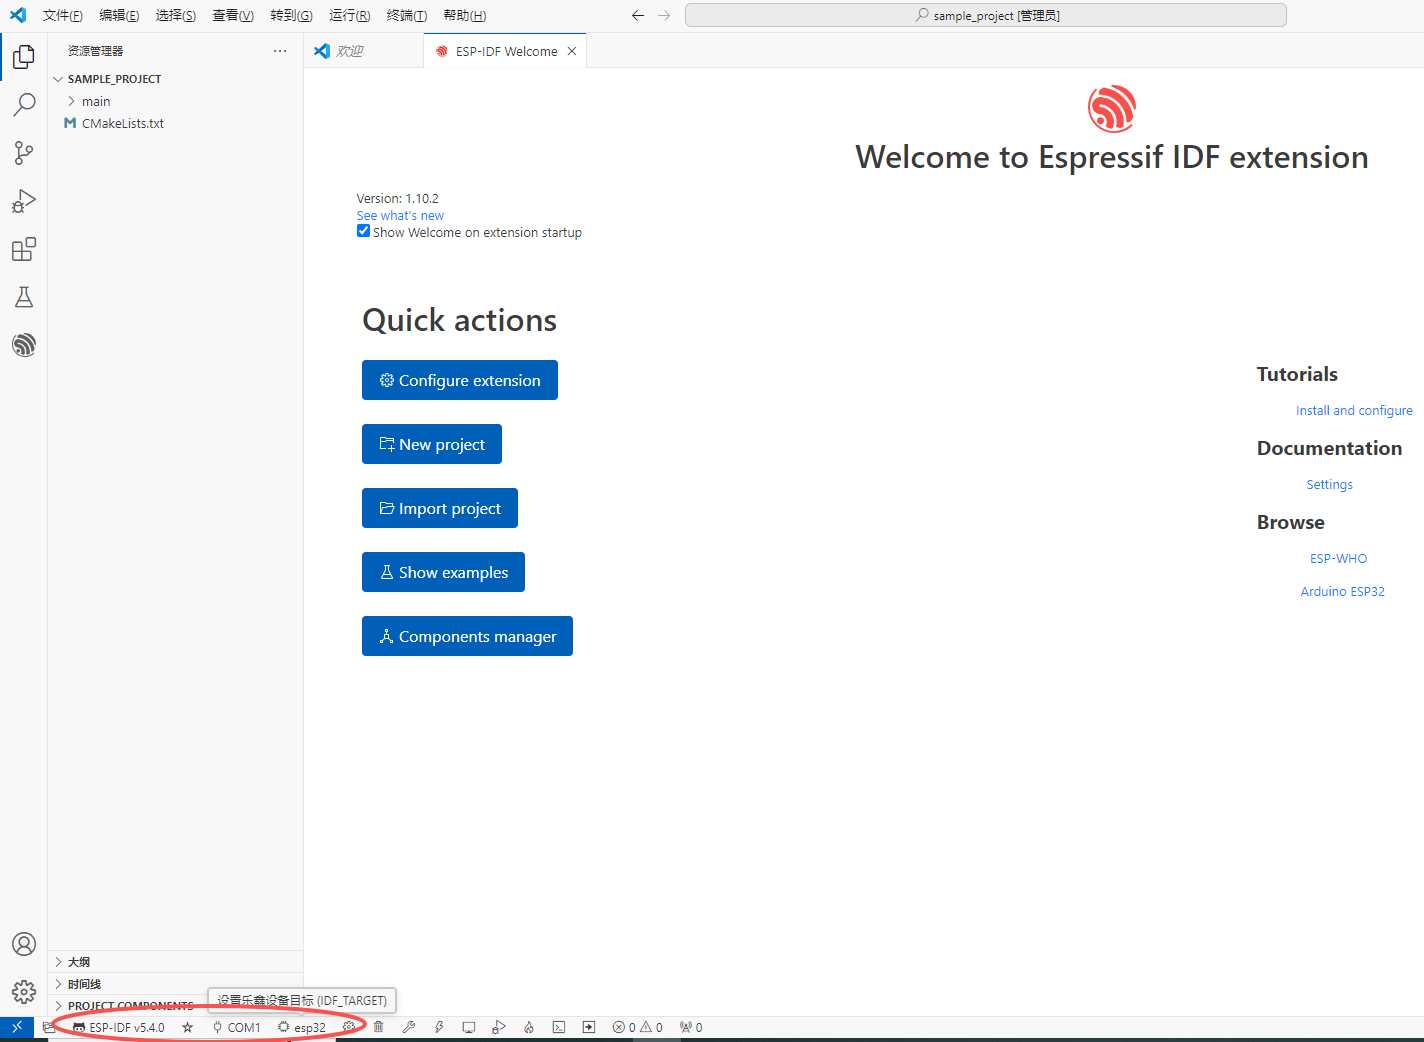Screen dimensions: 1424x1042
Task: Click the wrench build project icon
Action: click(x=408, y=1027)
